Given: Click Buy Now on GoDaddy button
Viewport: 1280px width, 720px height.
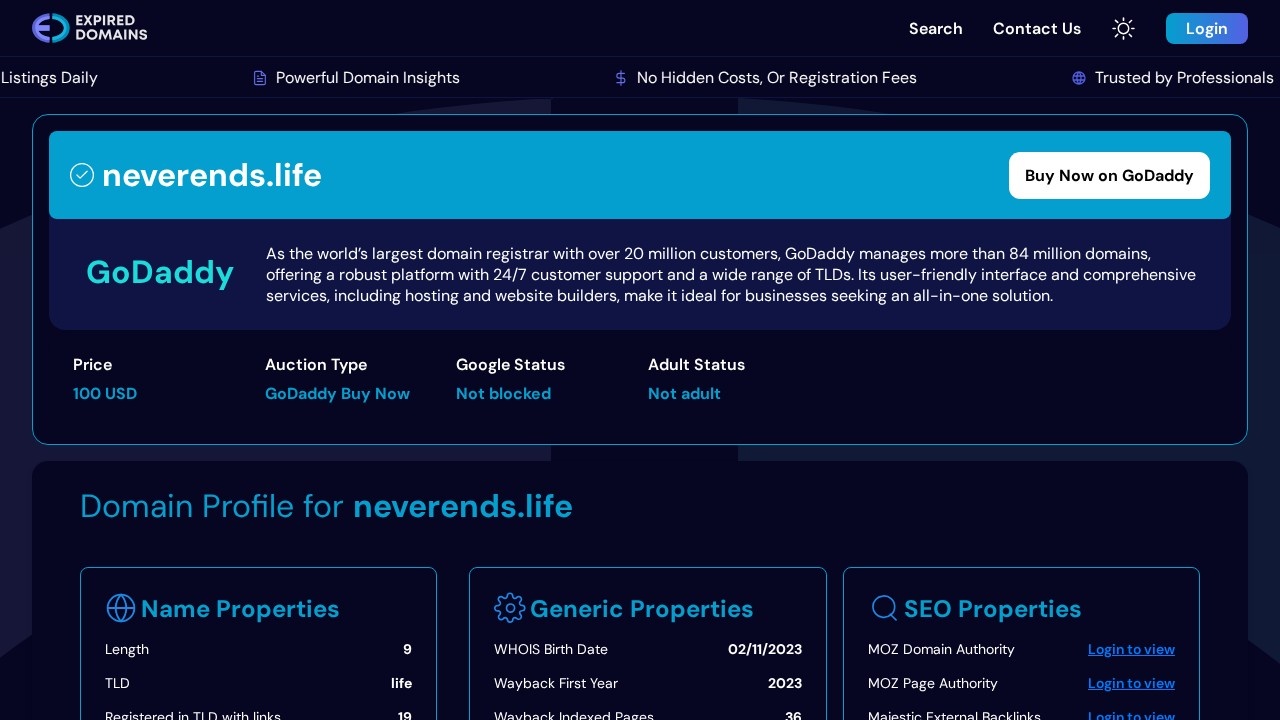Looking at the screenshot, I should (x=1108, y=175).
